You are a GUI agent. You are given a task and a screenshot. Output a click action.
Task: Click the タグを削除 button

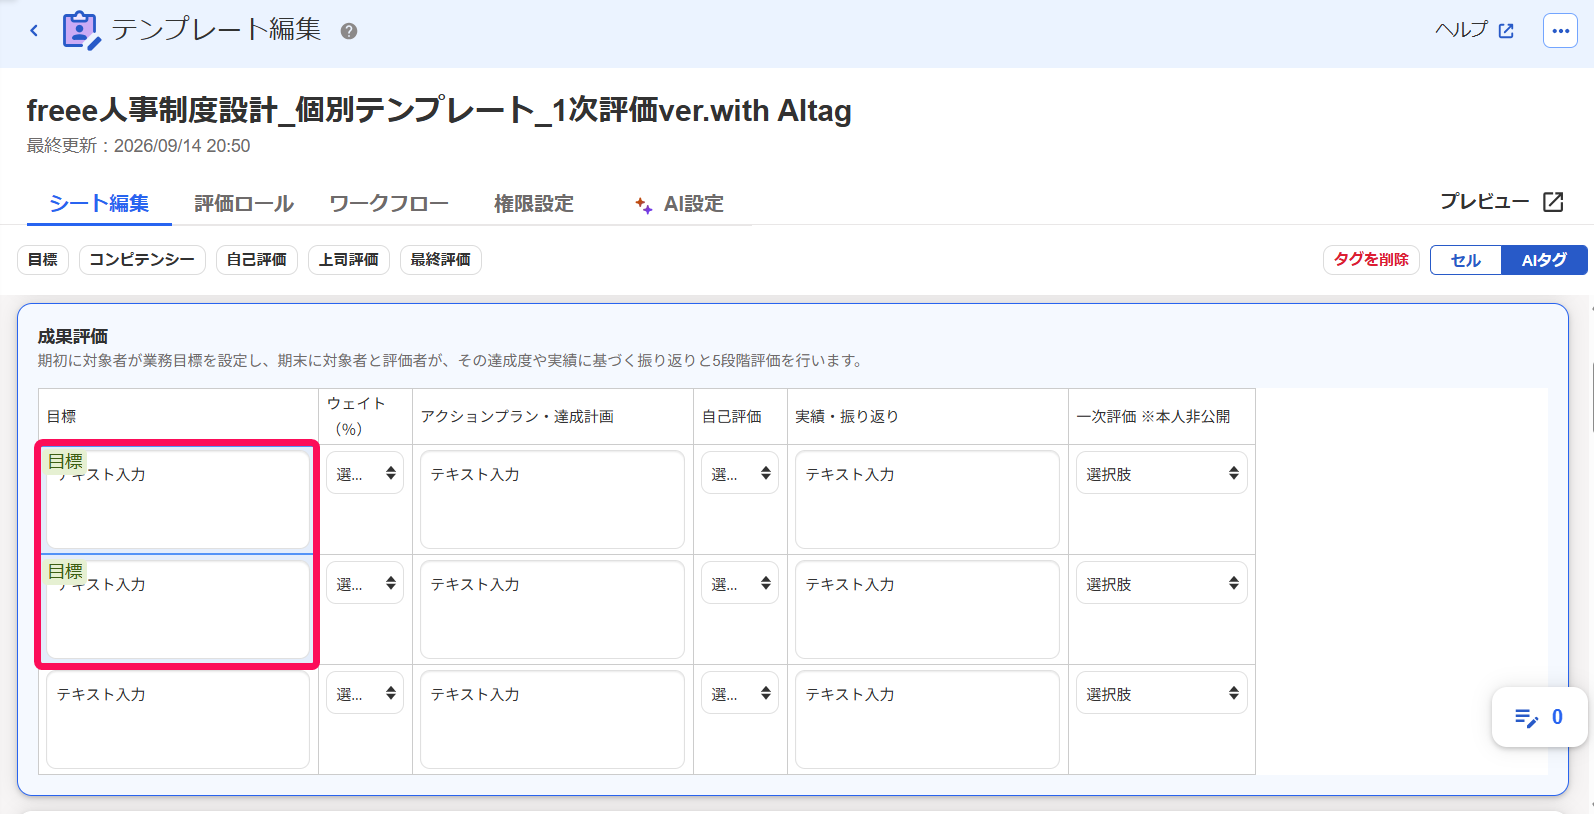[1371, 259]
